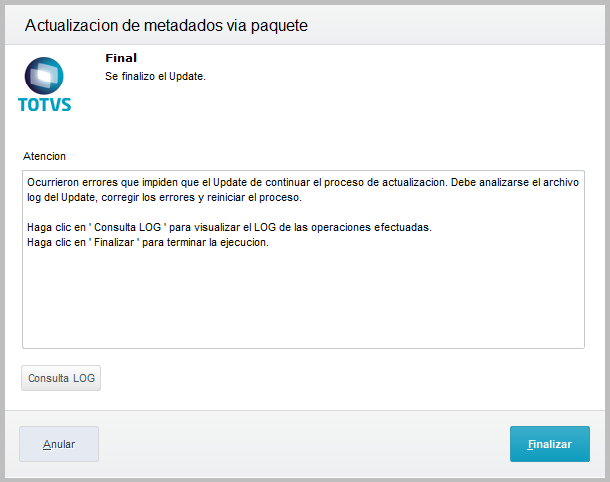Click the quoted Consulta LOG text inside the message
This screenshot has width=610, height=482.
point(128,227)
